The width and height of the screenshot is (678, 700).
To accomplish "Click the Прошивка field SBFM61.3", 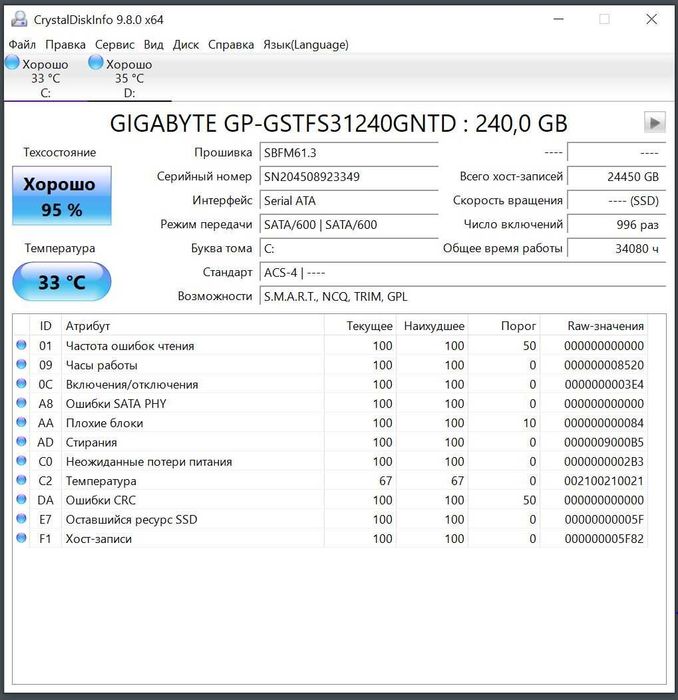I will pos(349,153).
